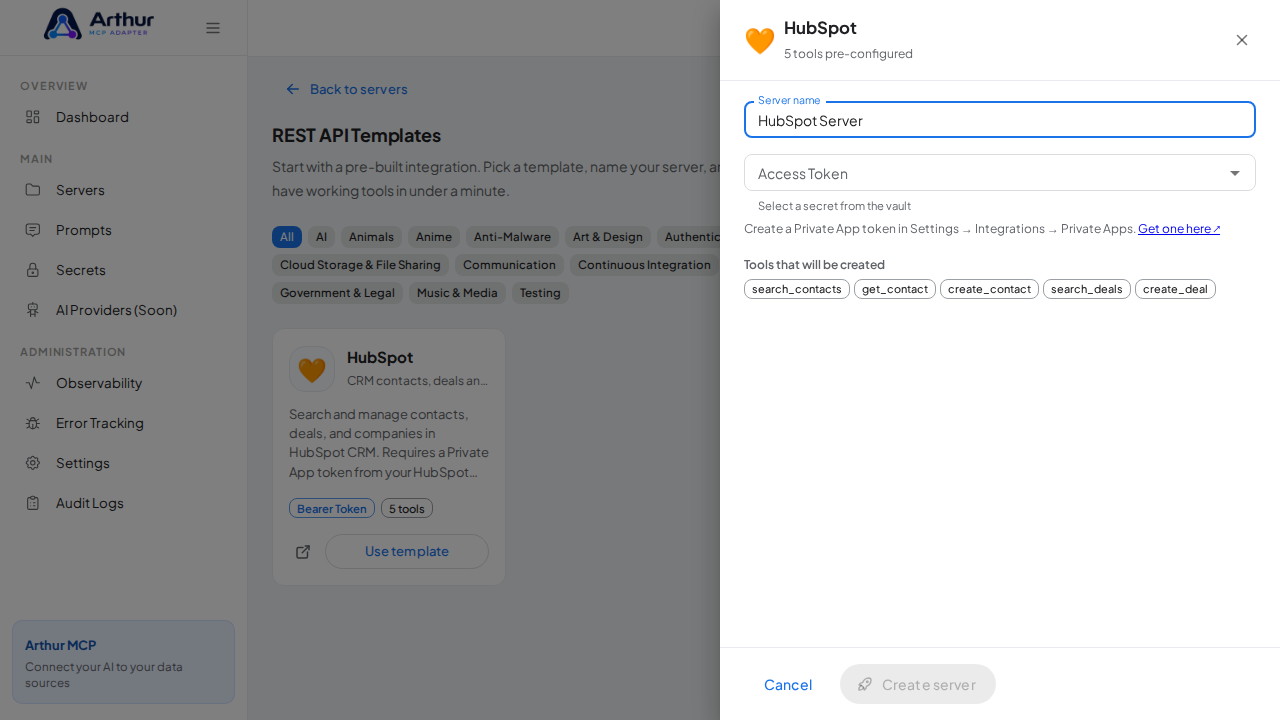Click the Server name input field
The width and height of the screenshot is (1280, 720).
click(x=1000, y=120)
